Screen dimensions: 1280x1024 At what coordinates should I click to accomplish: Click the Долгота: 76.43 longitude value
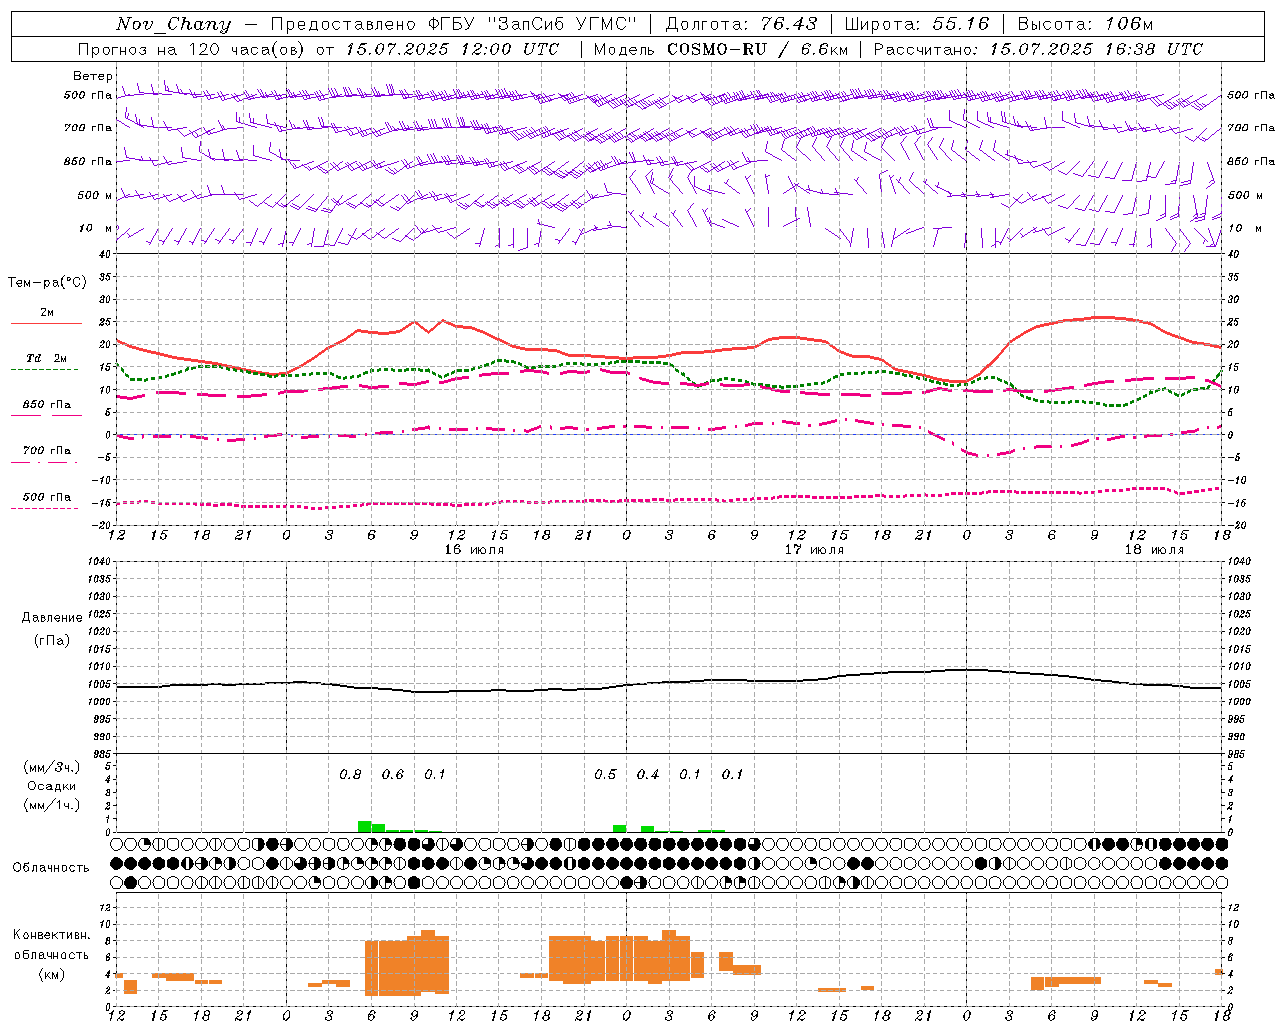coord(741,24)
